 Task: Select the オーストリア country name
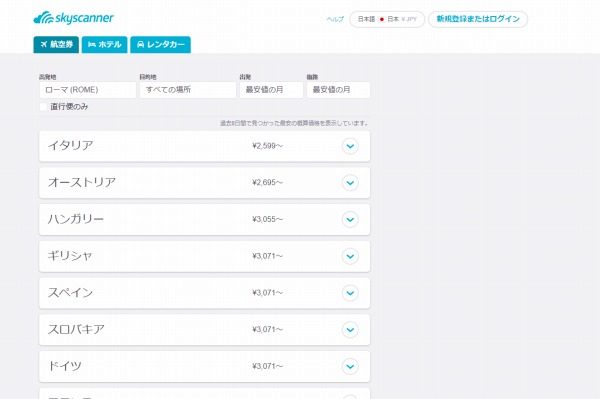82,182
